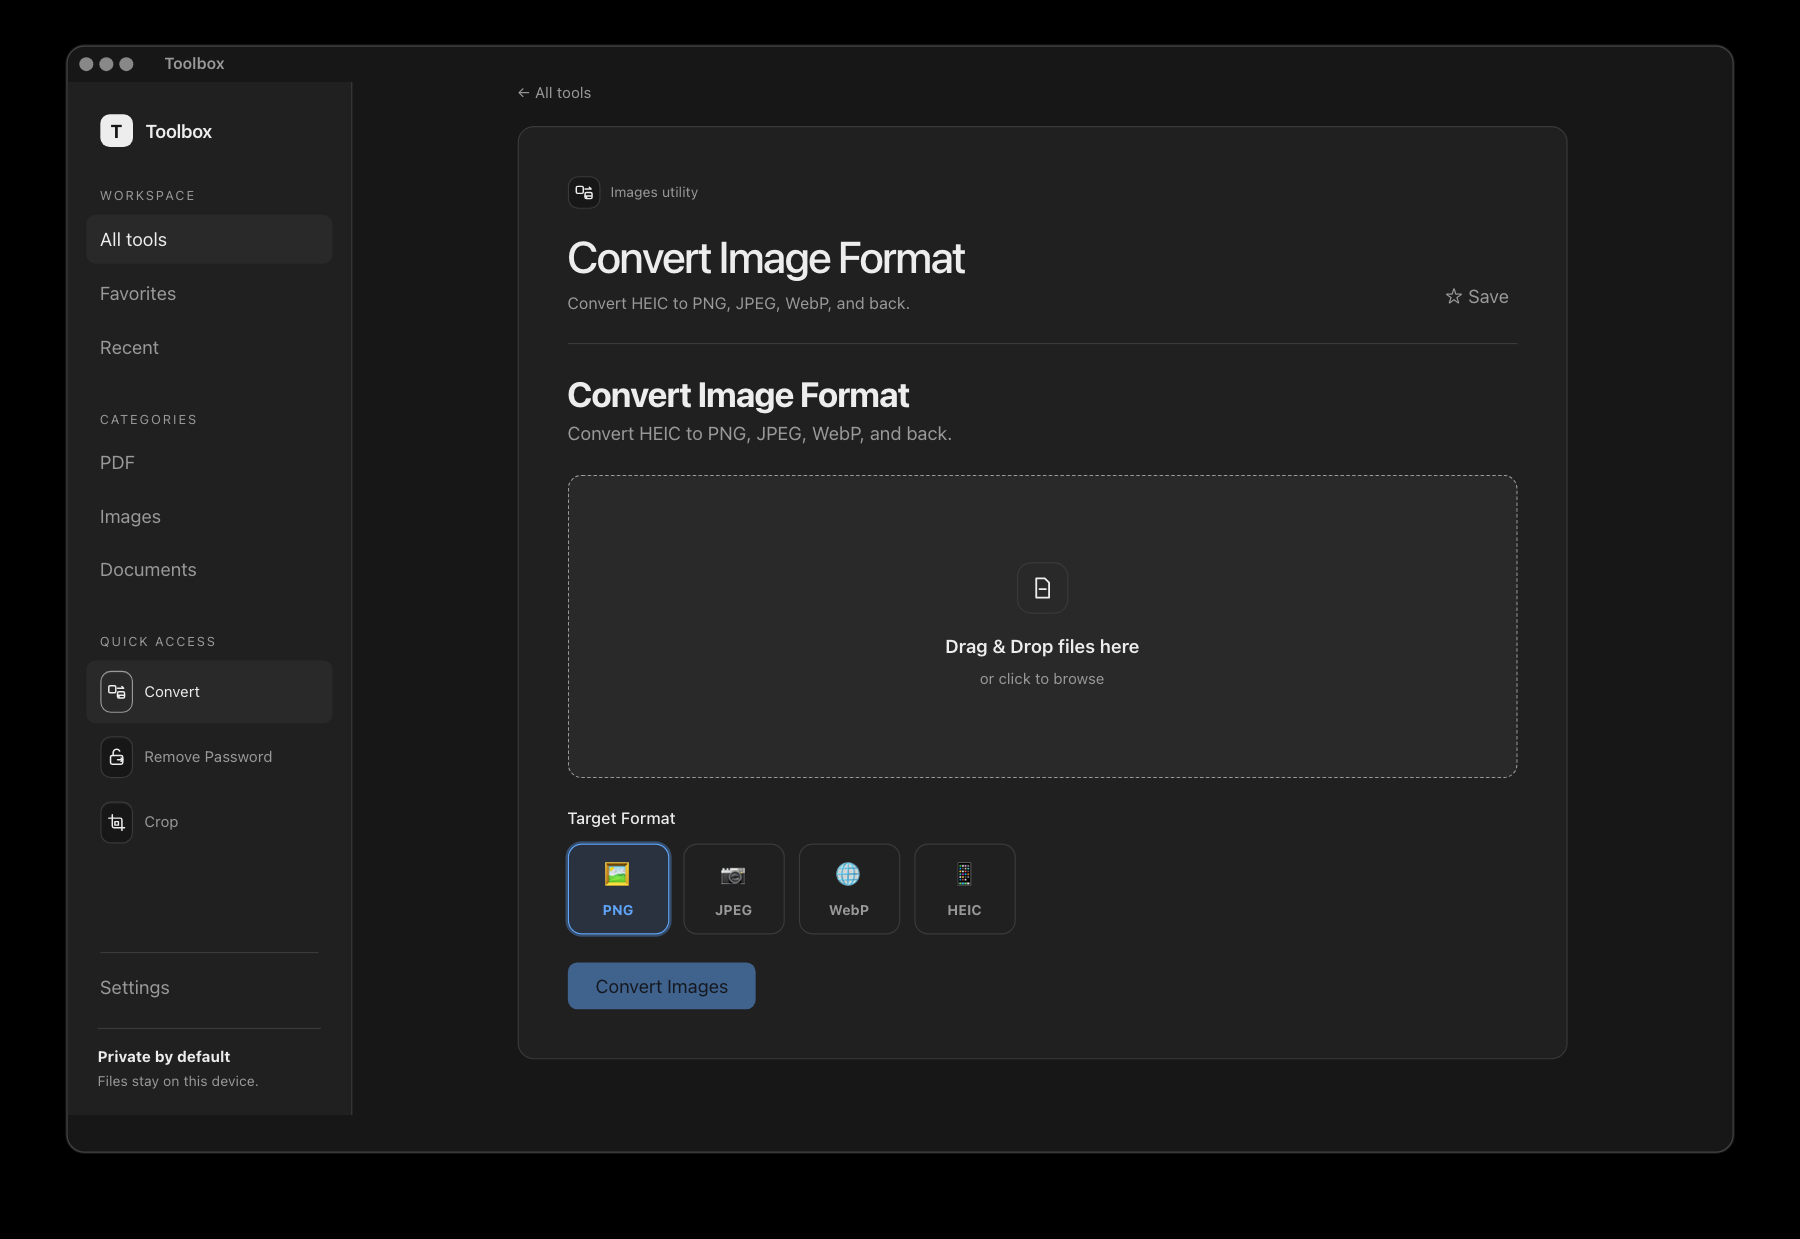Click the Crop tool icon

click(x=116, y=822)
